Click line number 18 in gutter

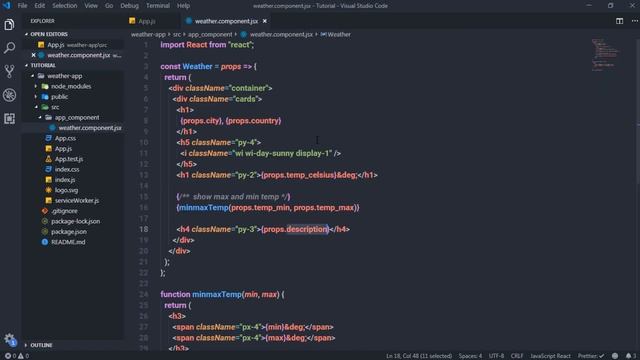[144, 229]
